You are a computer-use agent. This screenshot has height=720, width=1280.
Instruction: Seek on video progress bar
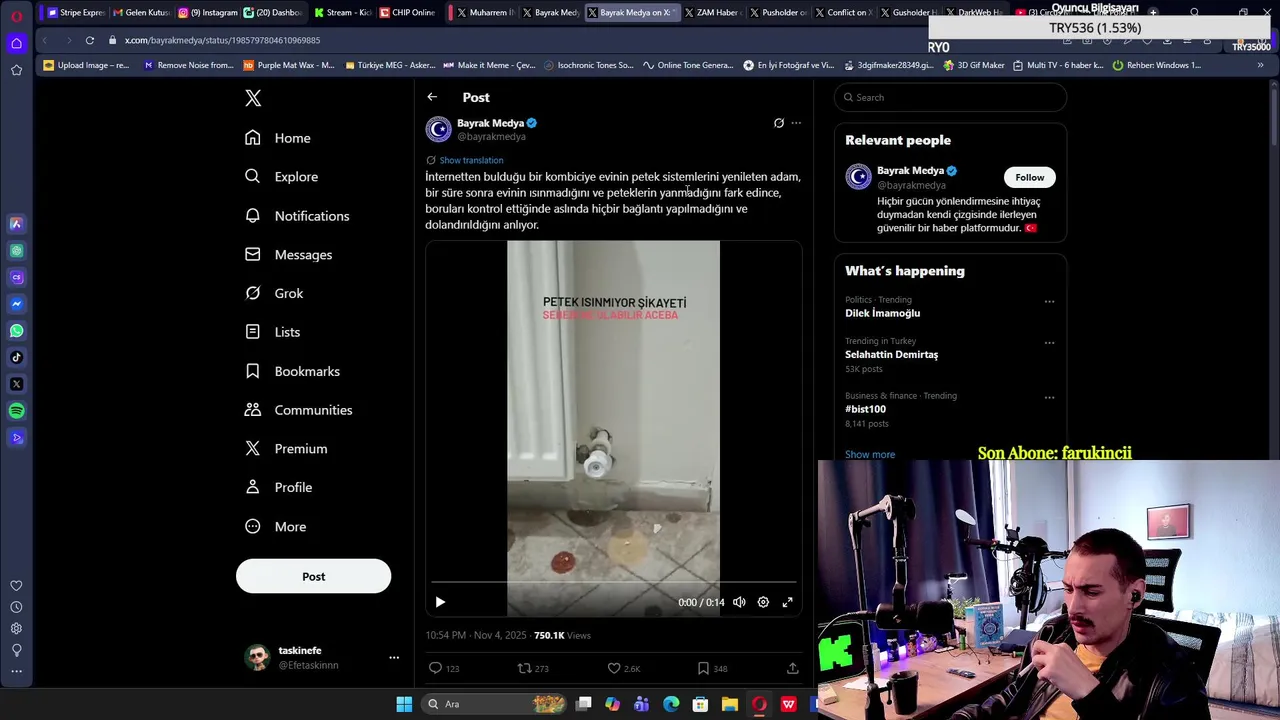613,581
